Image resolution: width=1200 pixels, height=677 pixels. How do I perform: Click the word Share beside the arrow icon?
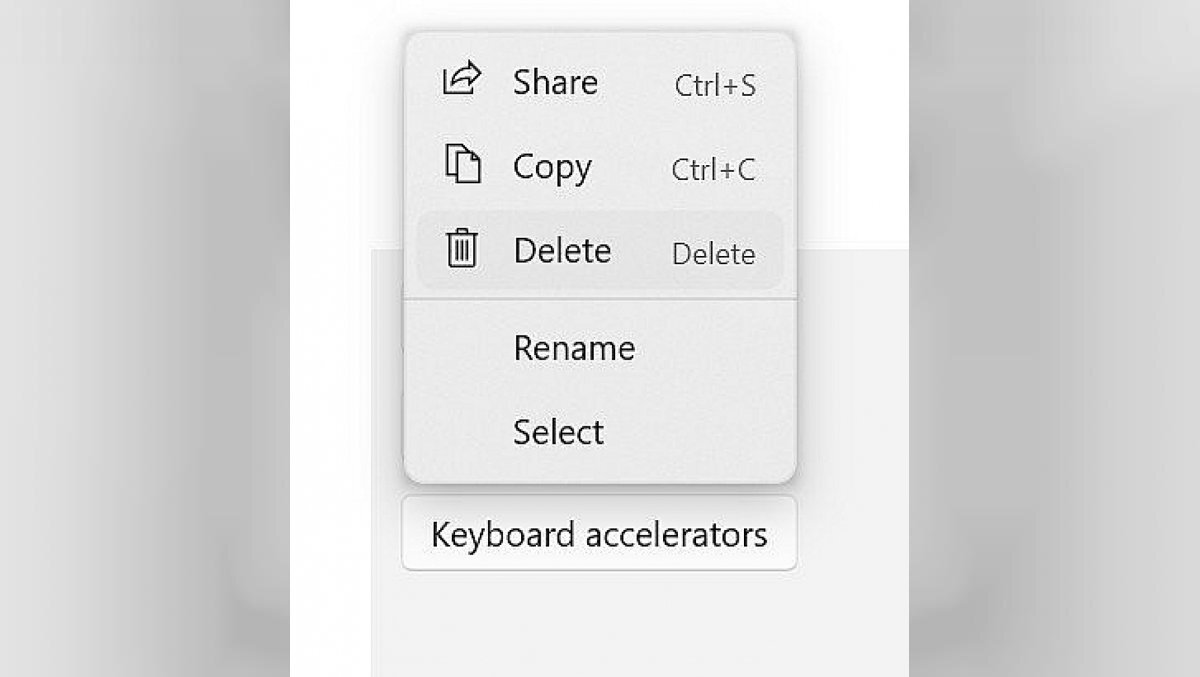555,82
